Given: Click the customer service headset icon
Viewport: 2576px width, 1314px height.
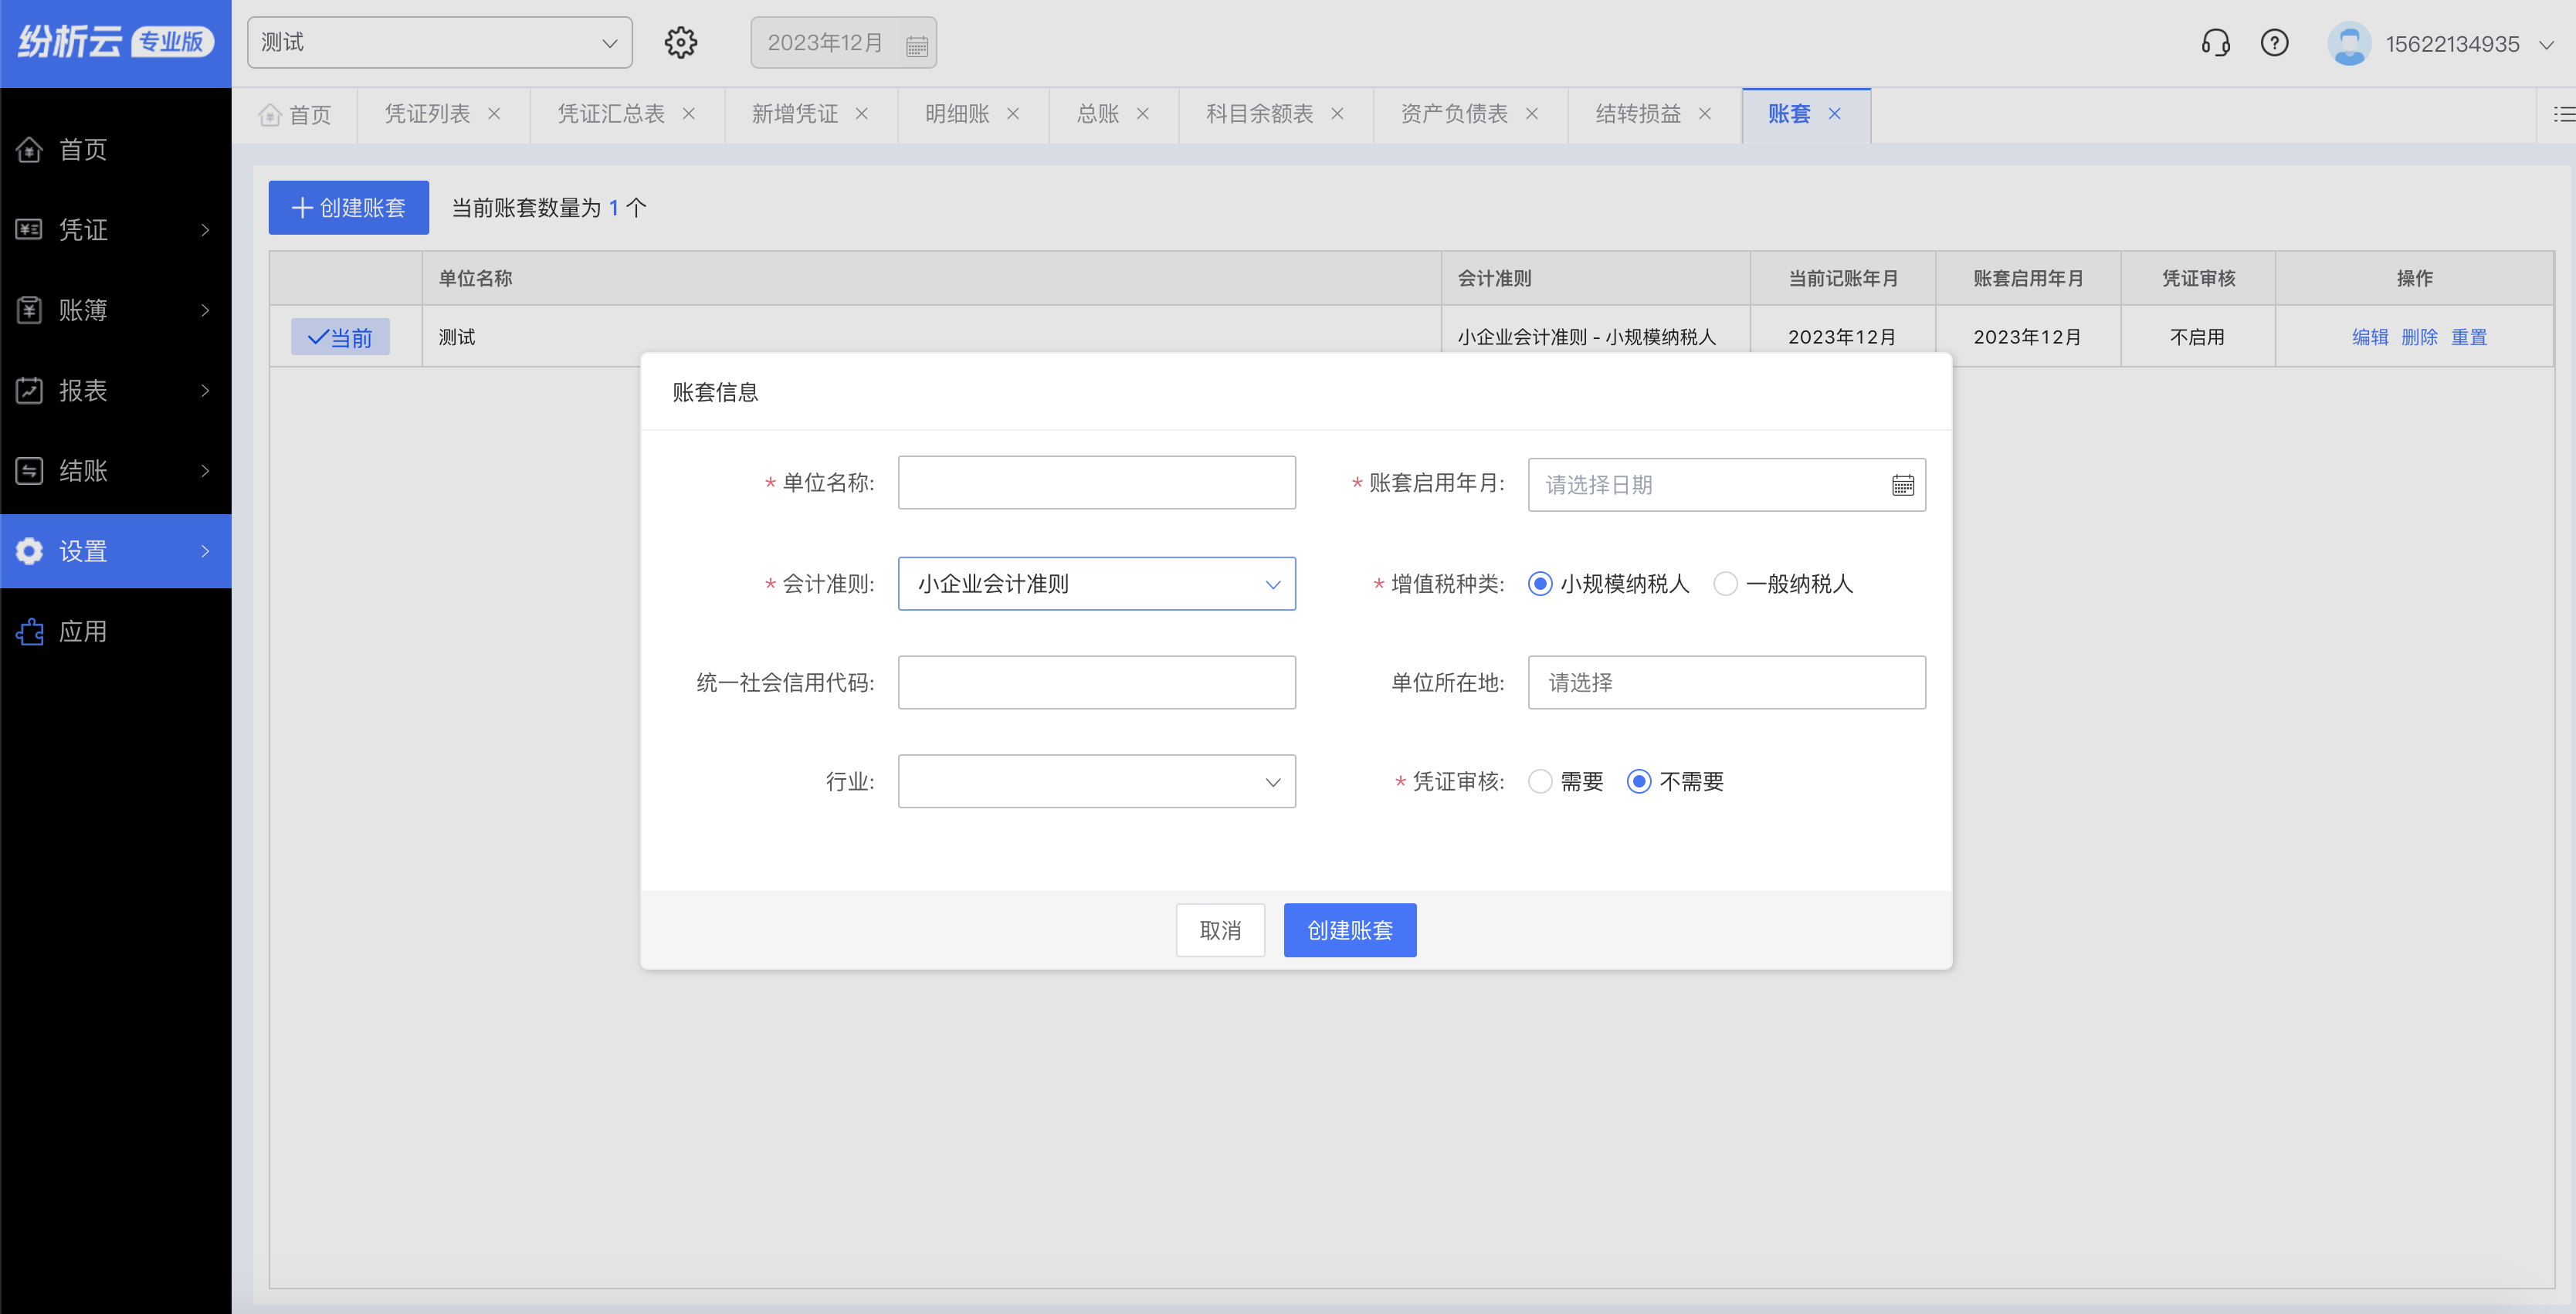Looking at the screenshot, I should pyautogui.click(x=2215, y=43).
